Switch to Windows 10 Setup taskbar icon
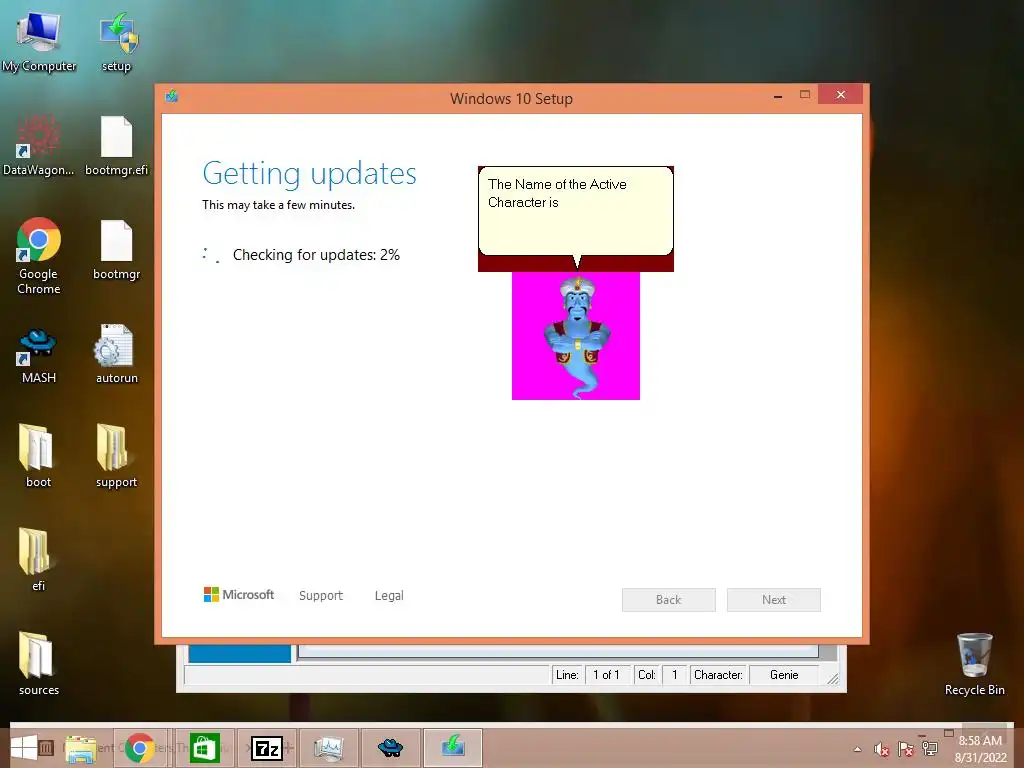Screen dimensions: 1024x768 pyautogui.click(x=453, y=748)
